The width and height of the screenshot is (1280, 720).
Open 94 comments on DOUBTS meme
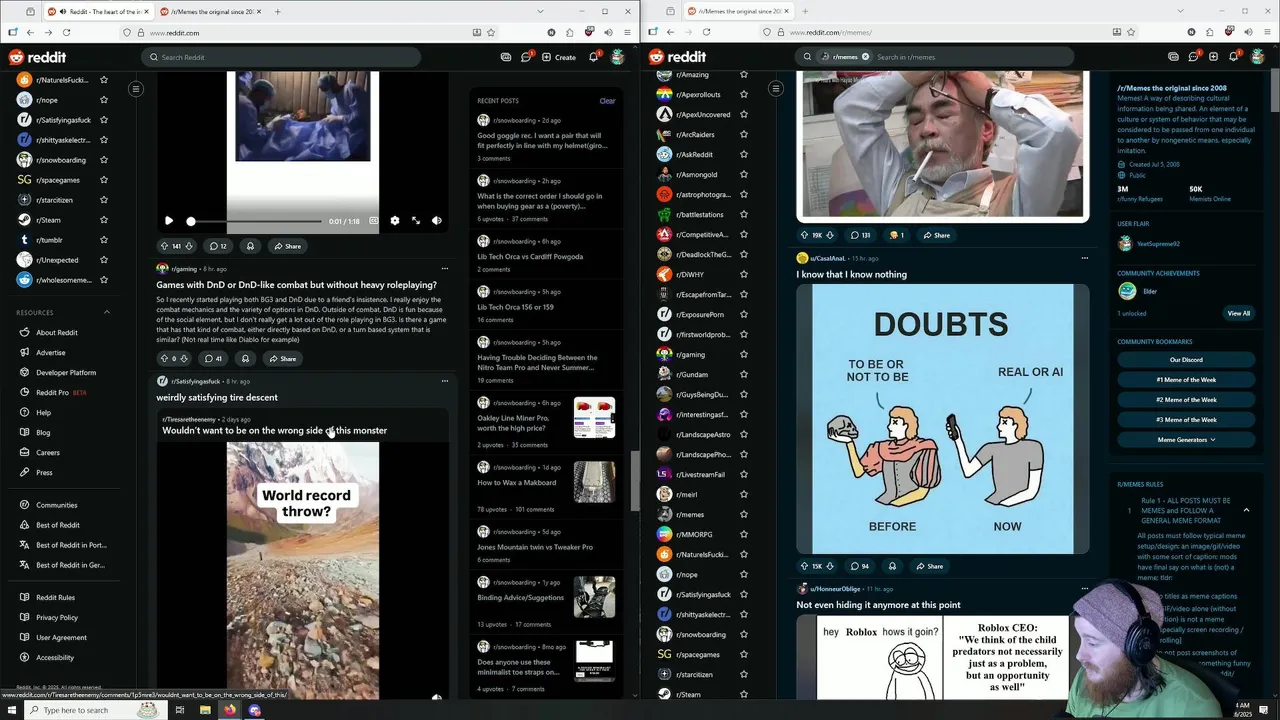(x=859, y=566)
